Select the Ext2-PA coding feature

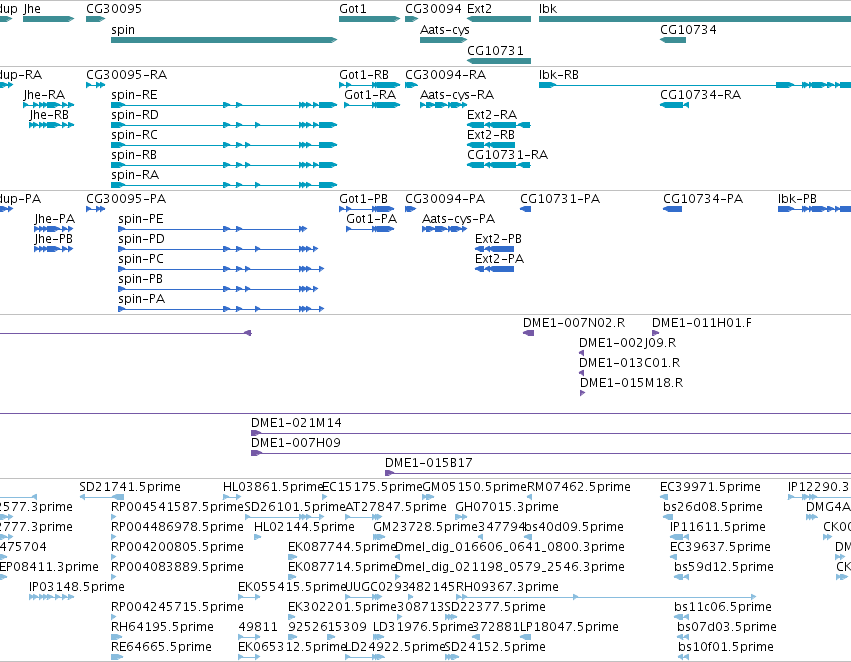click(x=494, y=269)
